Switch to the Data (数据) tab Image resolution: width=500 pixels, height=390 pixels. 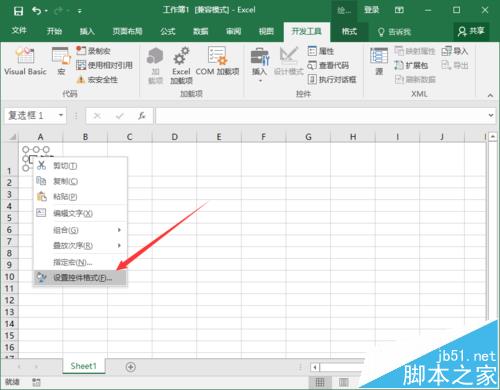point(201,31)
